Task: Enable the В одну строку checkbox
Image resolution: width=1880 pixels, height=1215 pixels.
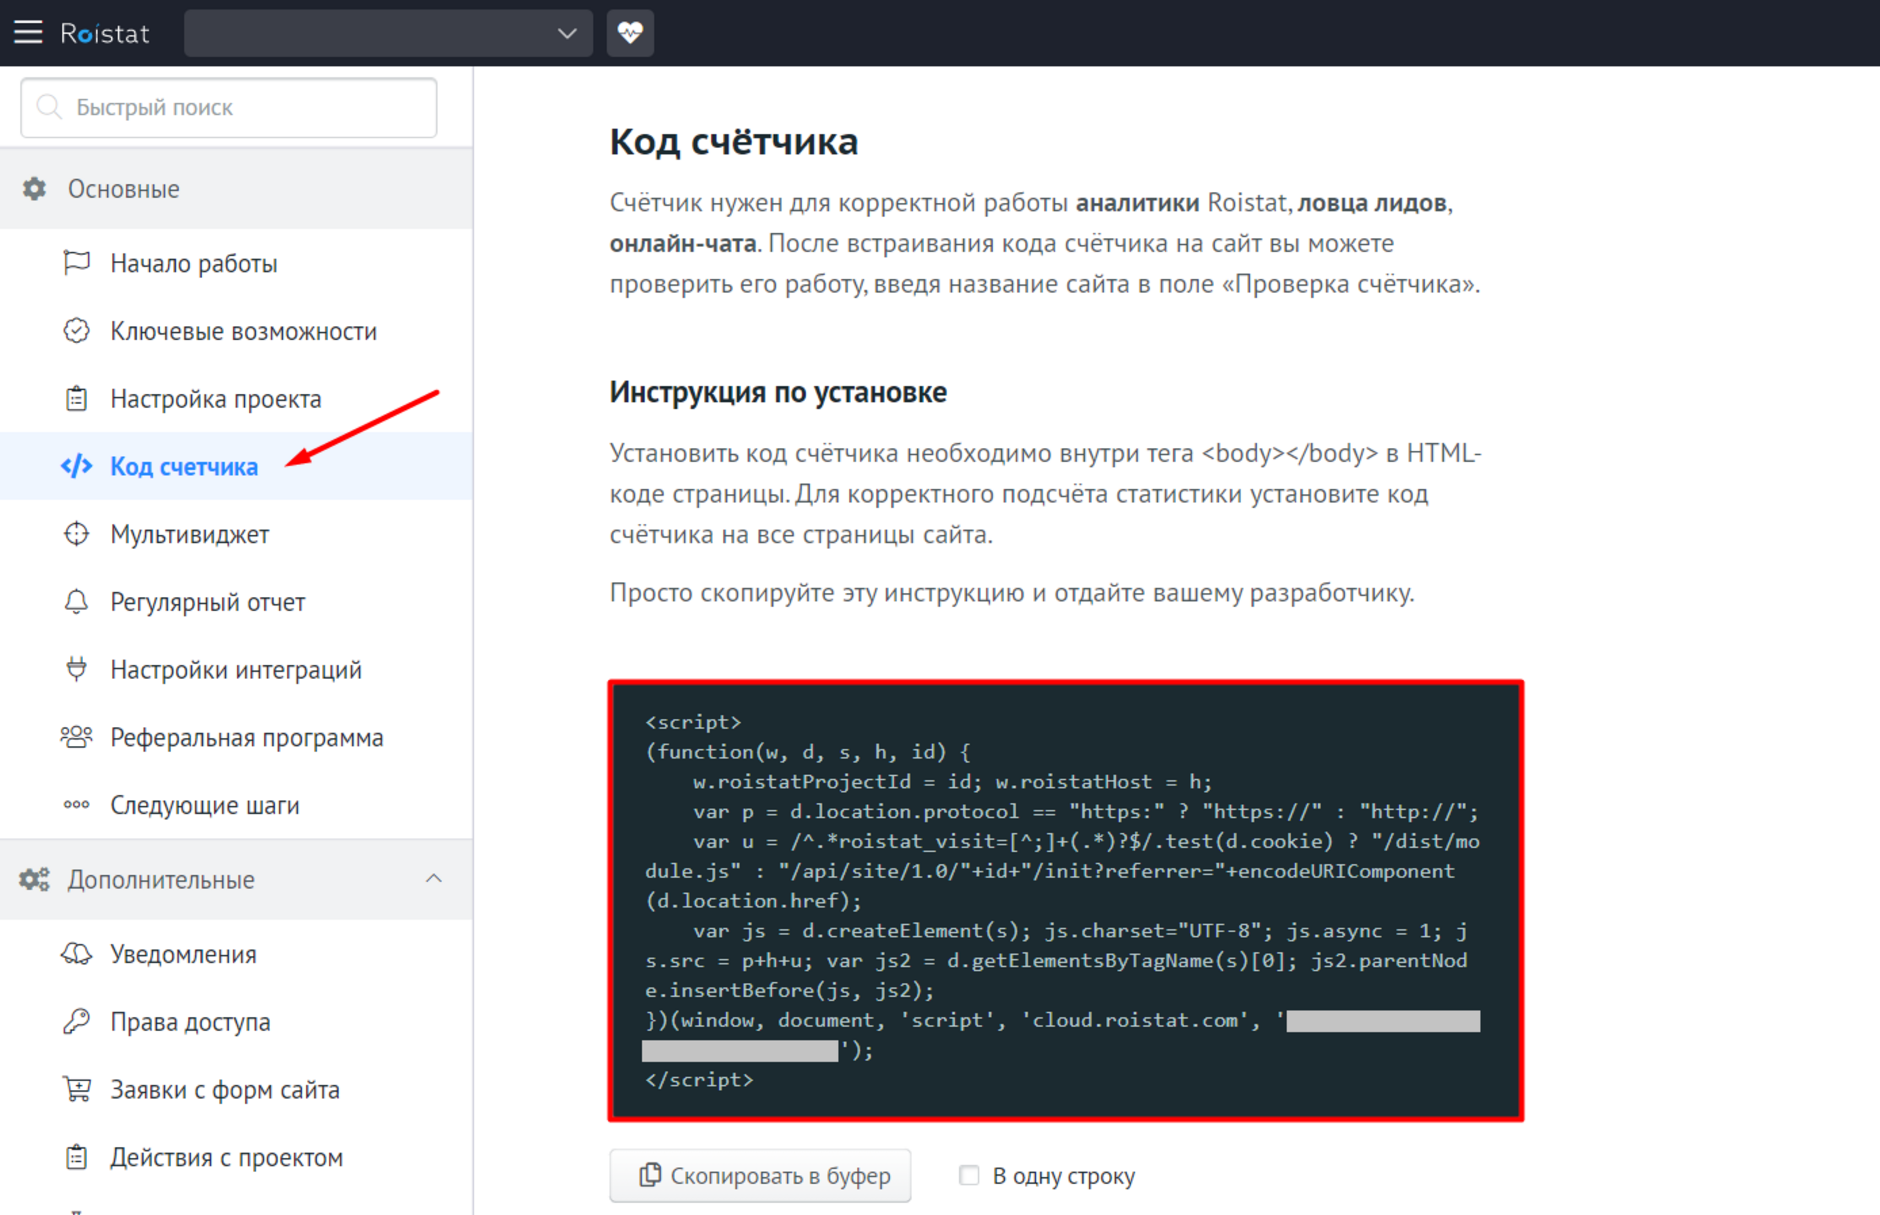Action: 968,1175
